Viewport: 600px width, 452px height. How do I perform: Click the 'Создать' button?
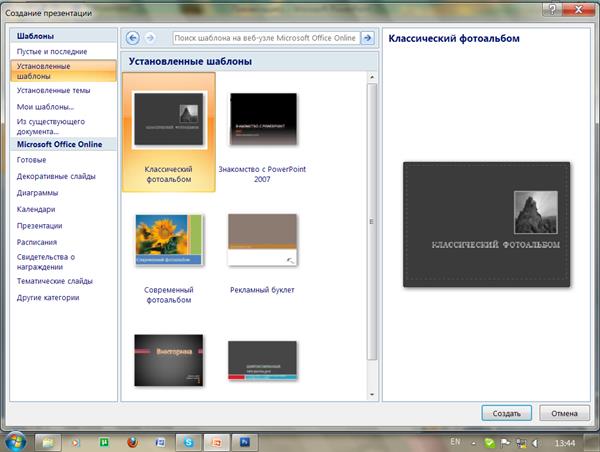507,413
